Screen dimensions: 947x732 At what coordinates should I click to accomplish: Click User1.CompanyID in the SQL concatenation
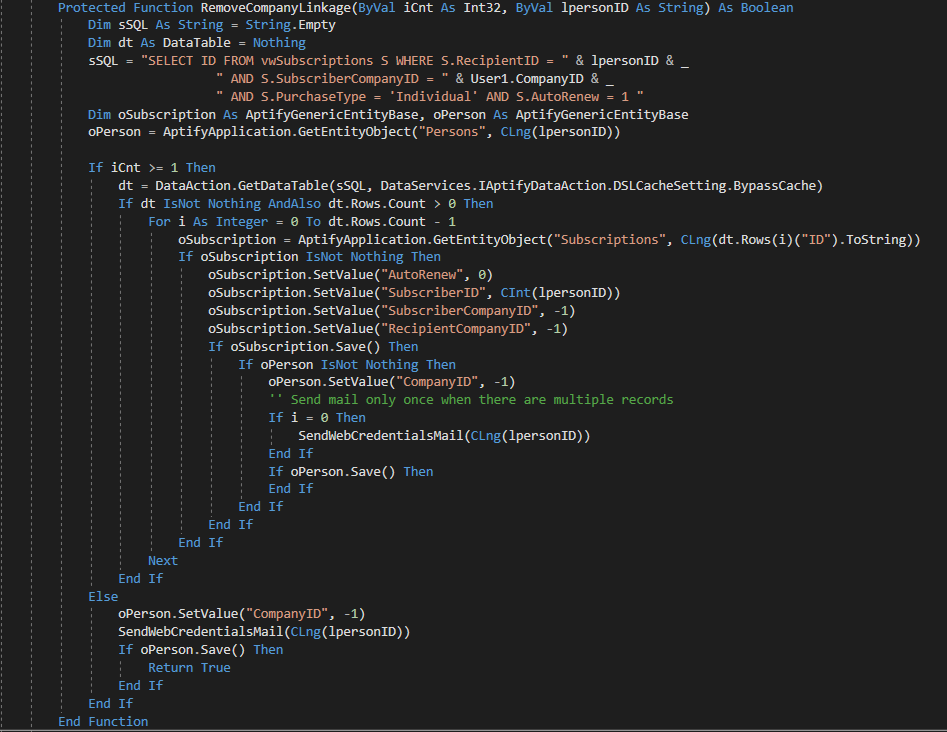527,79
